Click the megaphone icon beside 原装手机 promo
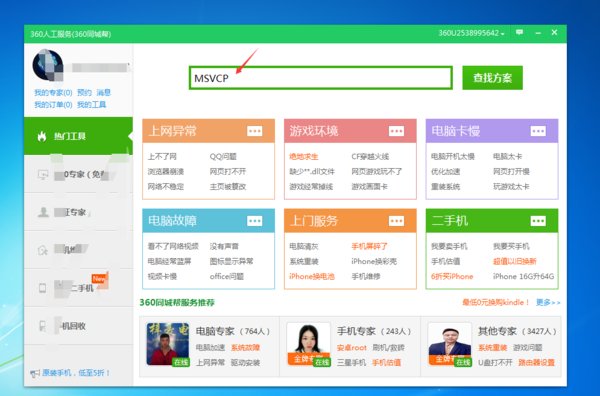The height and width of the screenshot is (396, 600). coord(35,373)
